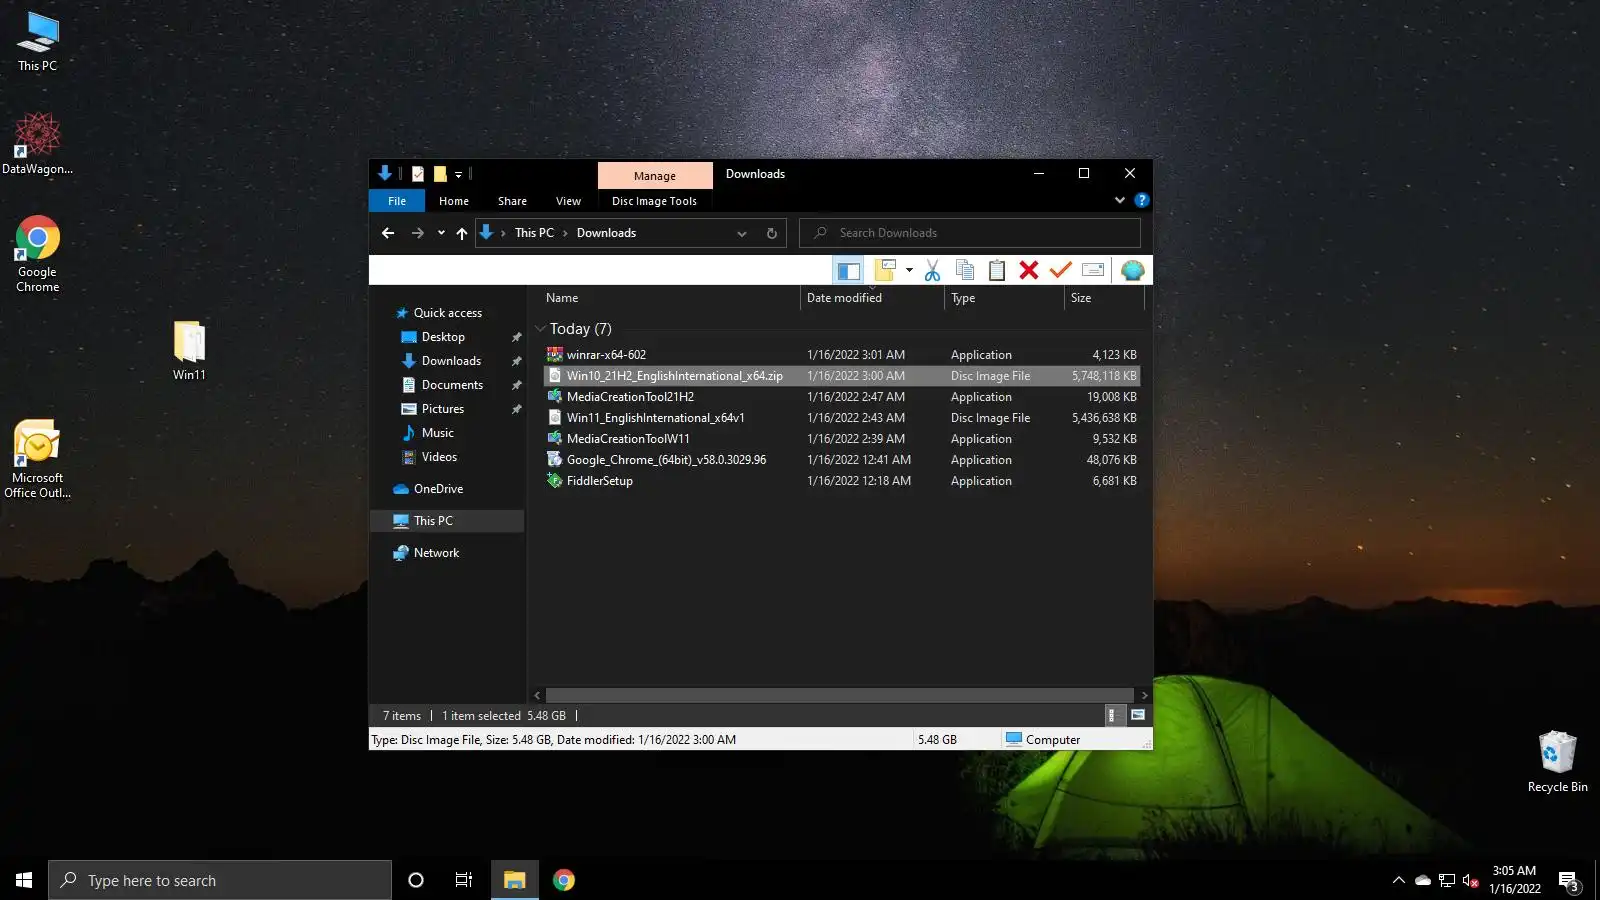Screen dimensions: 1600x900
Task: Select Win11_EnglishInternational_x64v1 disc image
Action: click(x=841, y=418)
